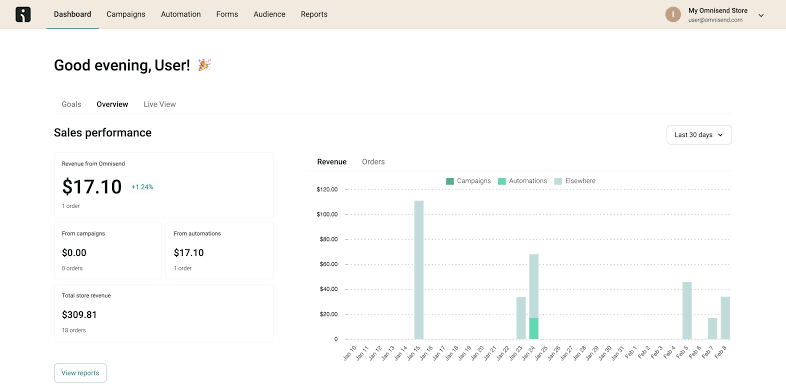Toggle the Automations legend swatch

tap(502, 181)
